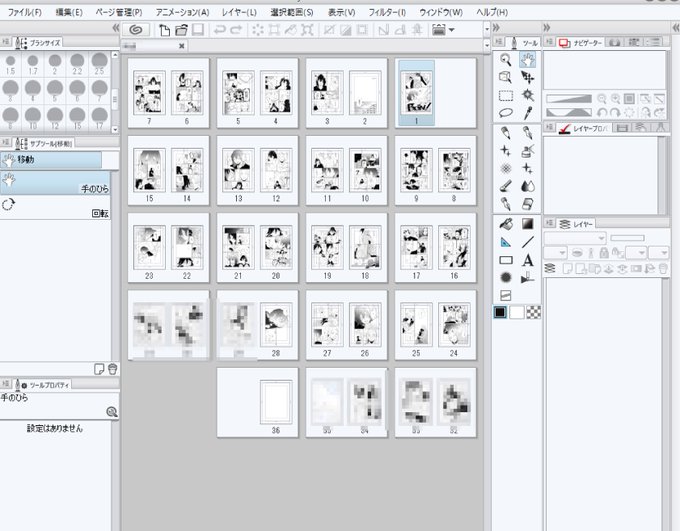
Task: Click the Undo arrow in command bar
Action: point(220,30)
